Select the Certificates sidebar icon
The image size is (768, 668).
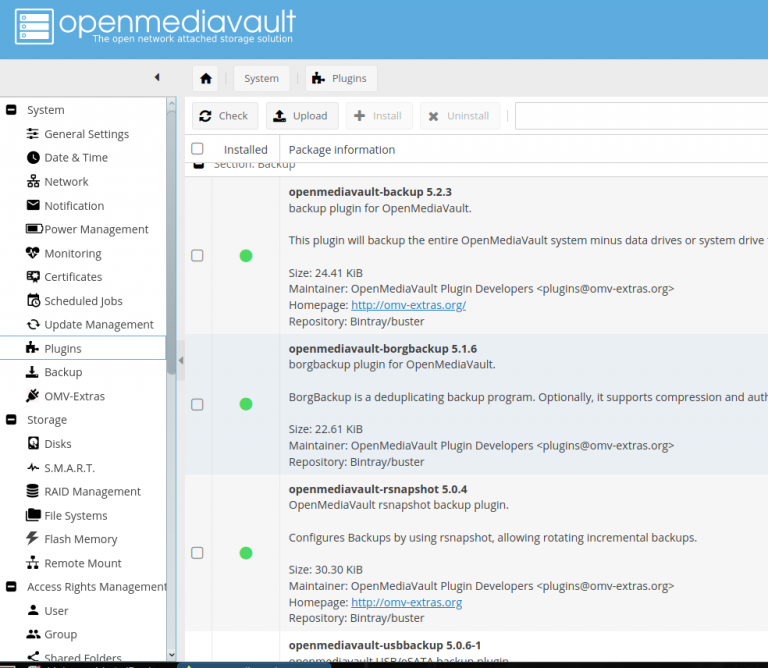click(x=33, y=277)
